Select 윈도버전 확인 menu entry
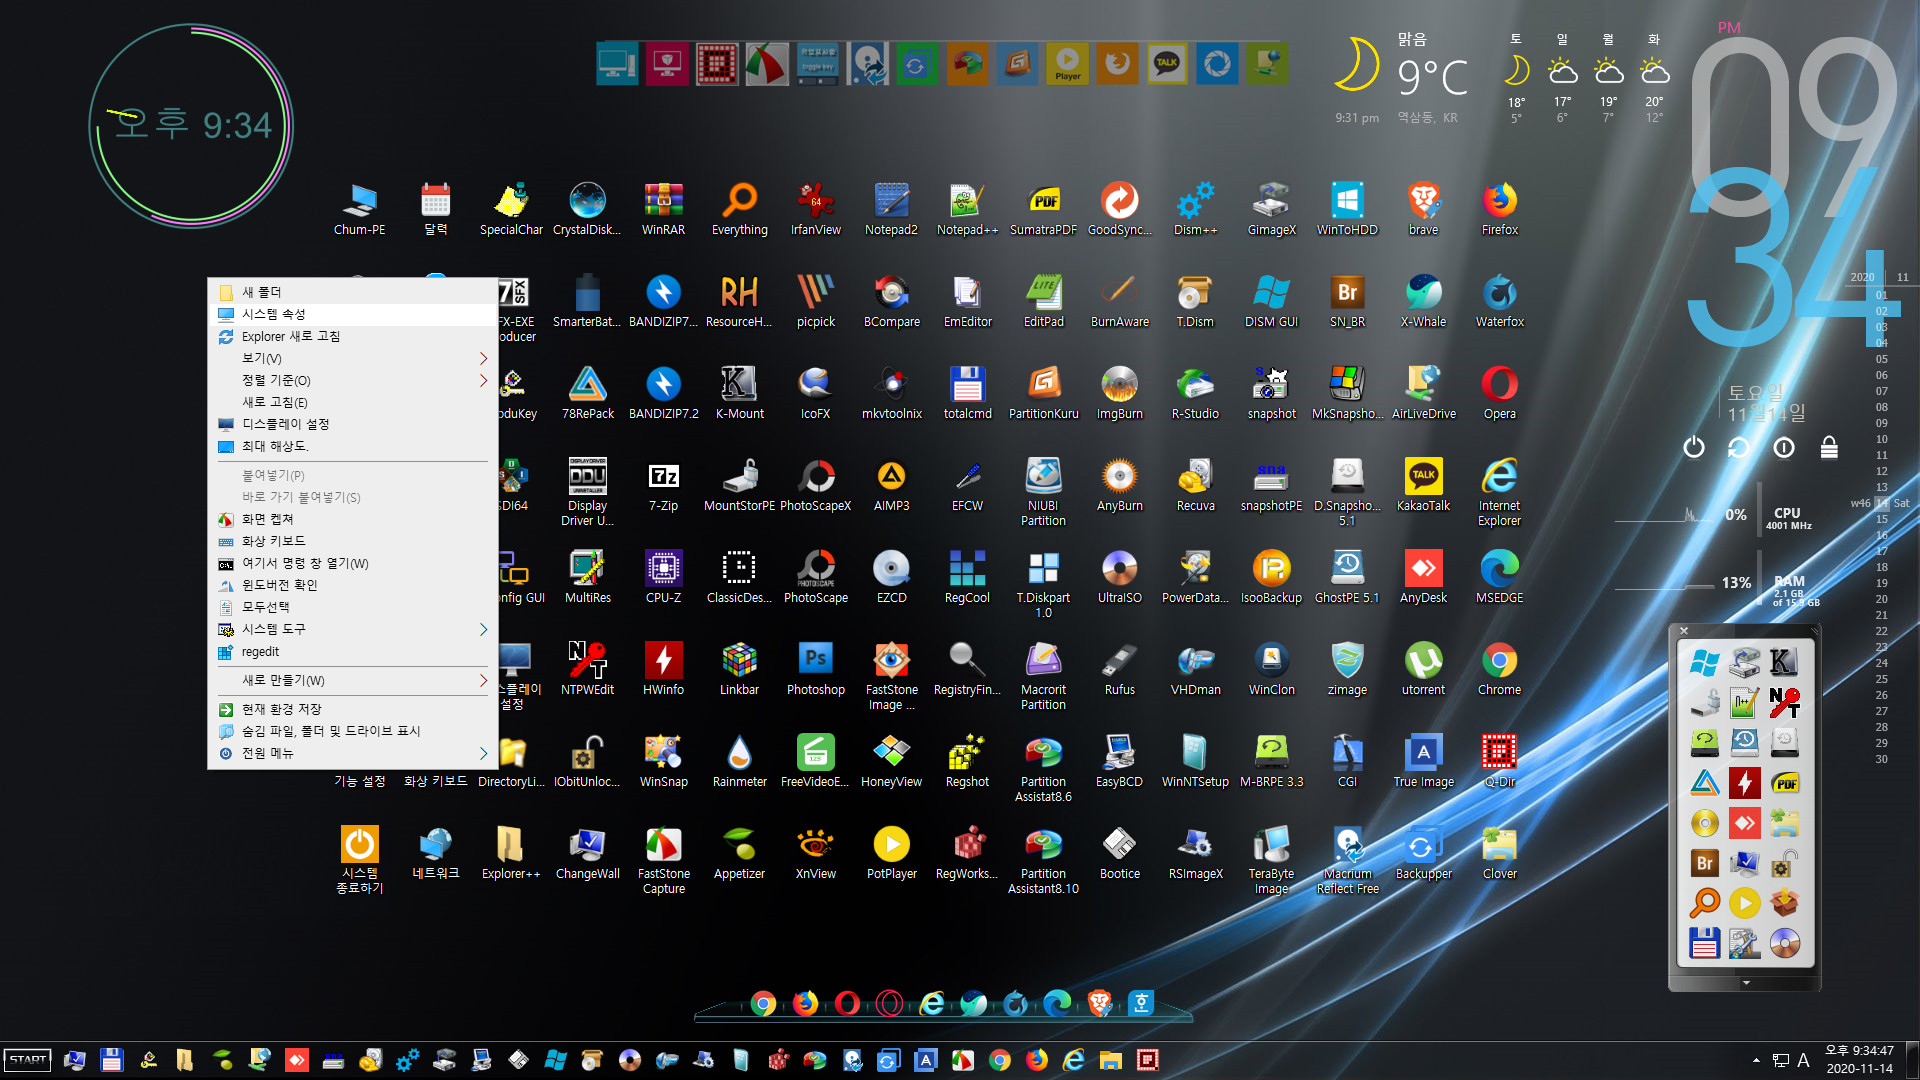The image size is (1920, 1080). (352, 585)
